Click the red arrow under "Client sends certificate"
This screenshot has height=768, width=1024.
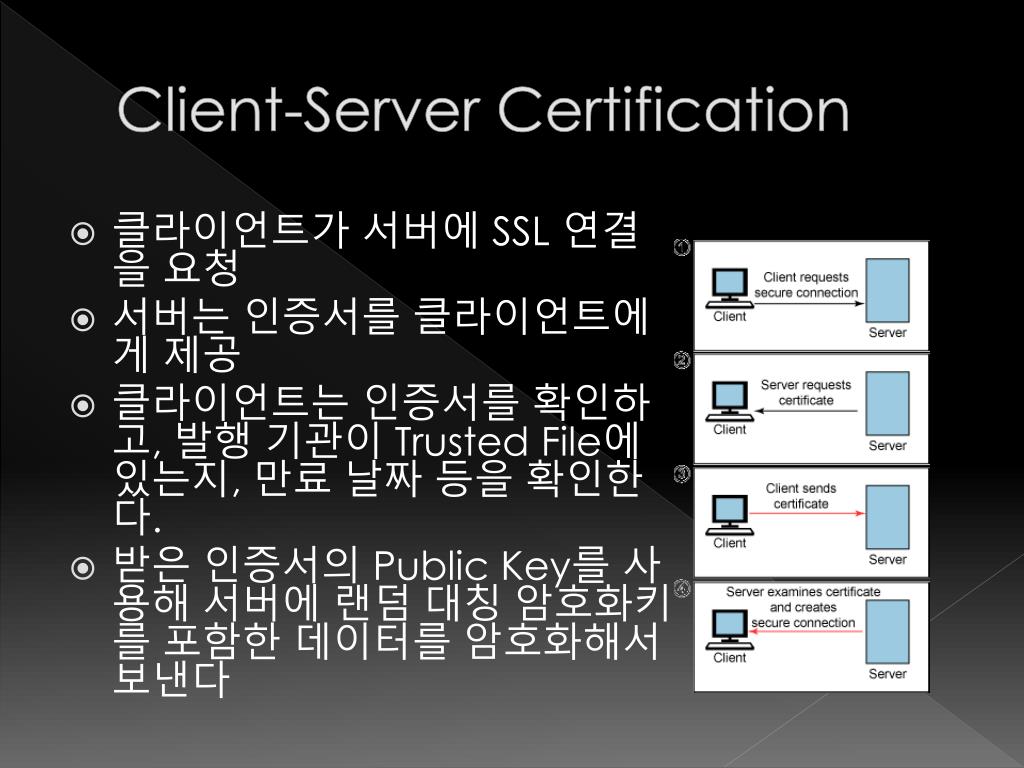coord(807,513)
